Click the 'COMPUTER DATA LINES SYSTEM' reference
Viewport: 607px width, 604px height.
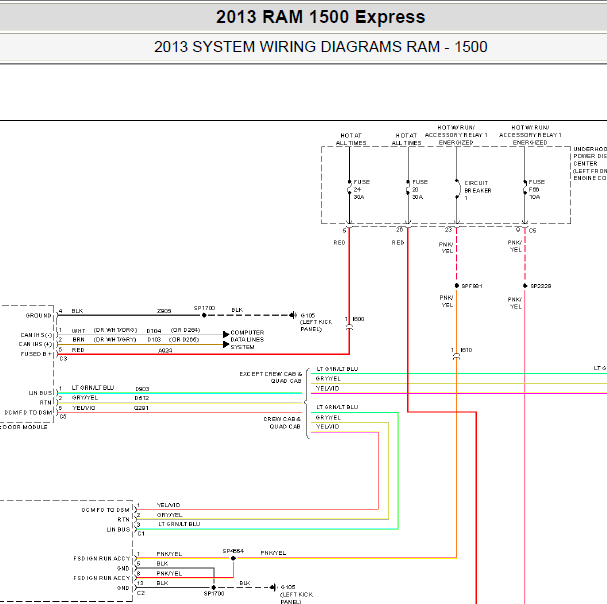pos(247,340)
